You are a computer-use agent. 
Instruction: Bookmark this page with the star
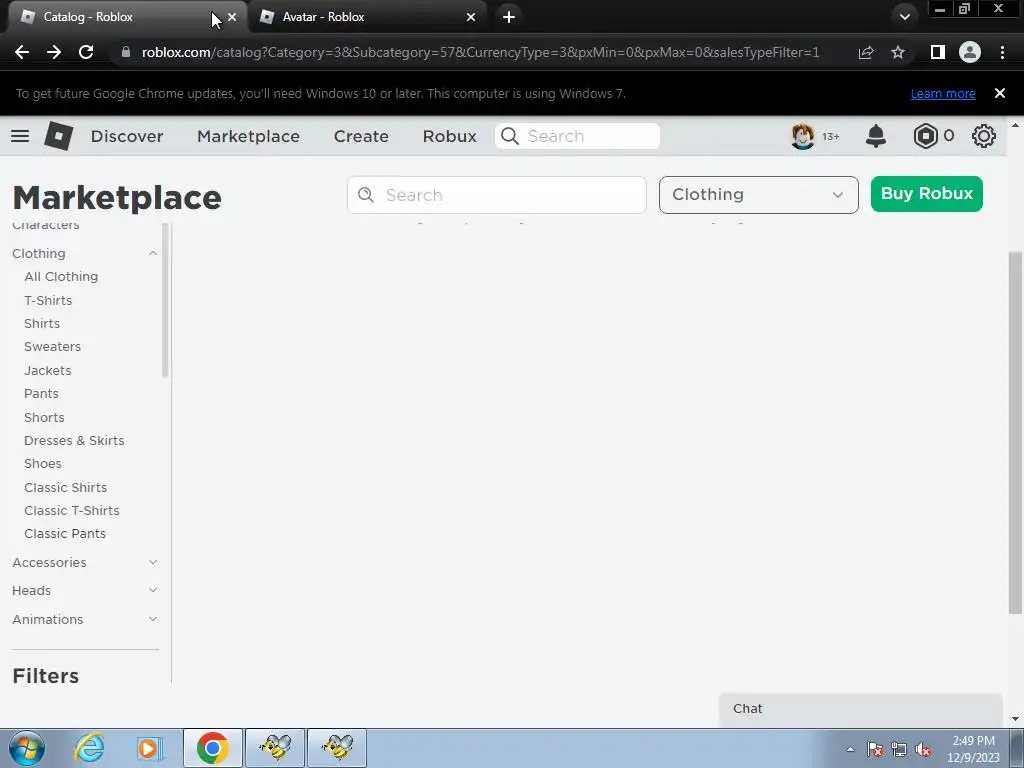pos(898,52)
